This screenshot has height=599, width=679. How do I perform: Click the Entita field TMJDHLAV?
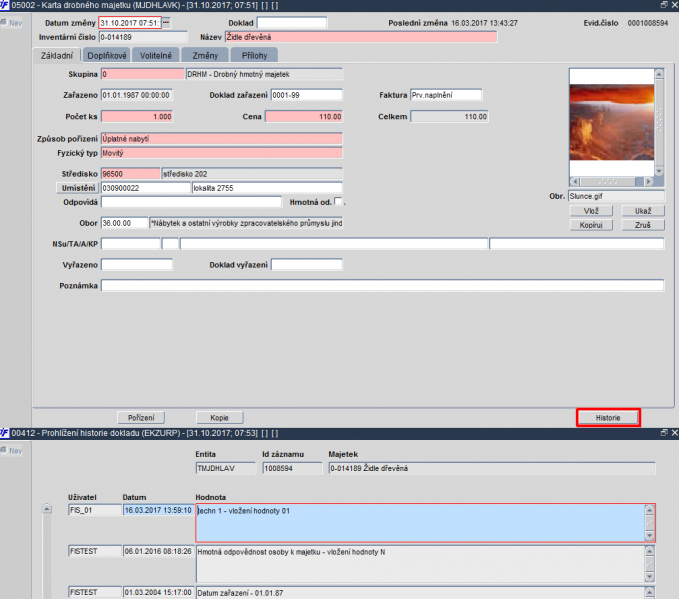[226, 468]
